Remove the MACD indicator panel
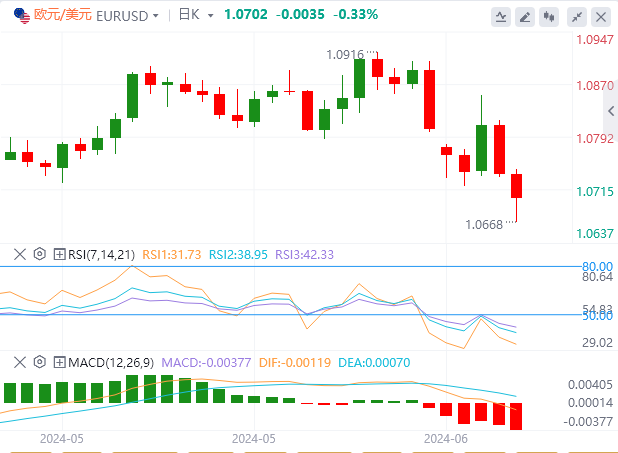618x453 pixels. pyautogui.click(x=20, y=362)
